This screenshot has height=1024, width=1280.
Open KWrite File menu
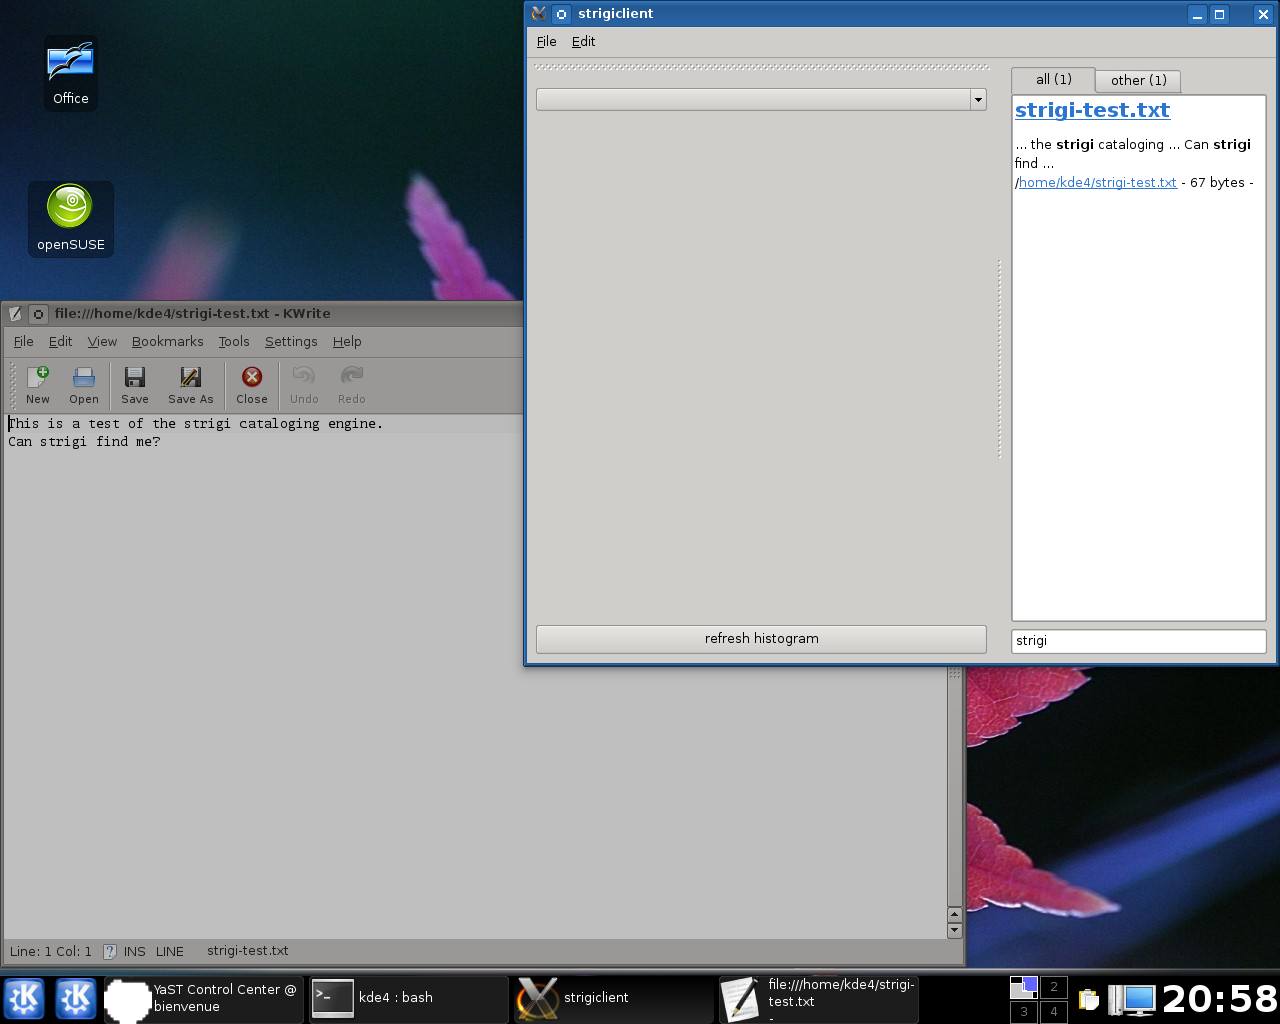point(24,342)
